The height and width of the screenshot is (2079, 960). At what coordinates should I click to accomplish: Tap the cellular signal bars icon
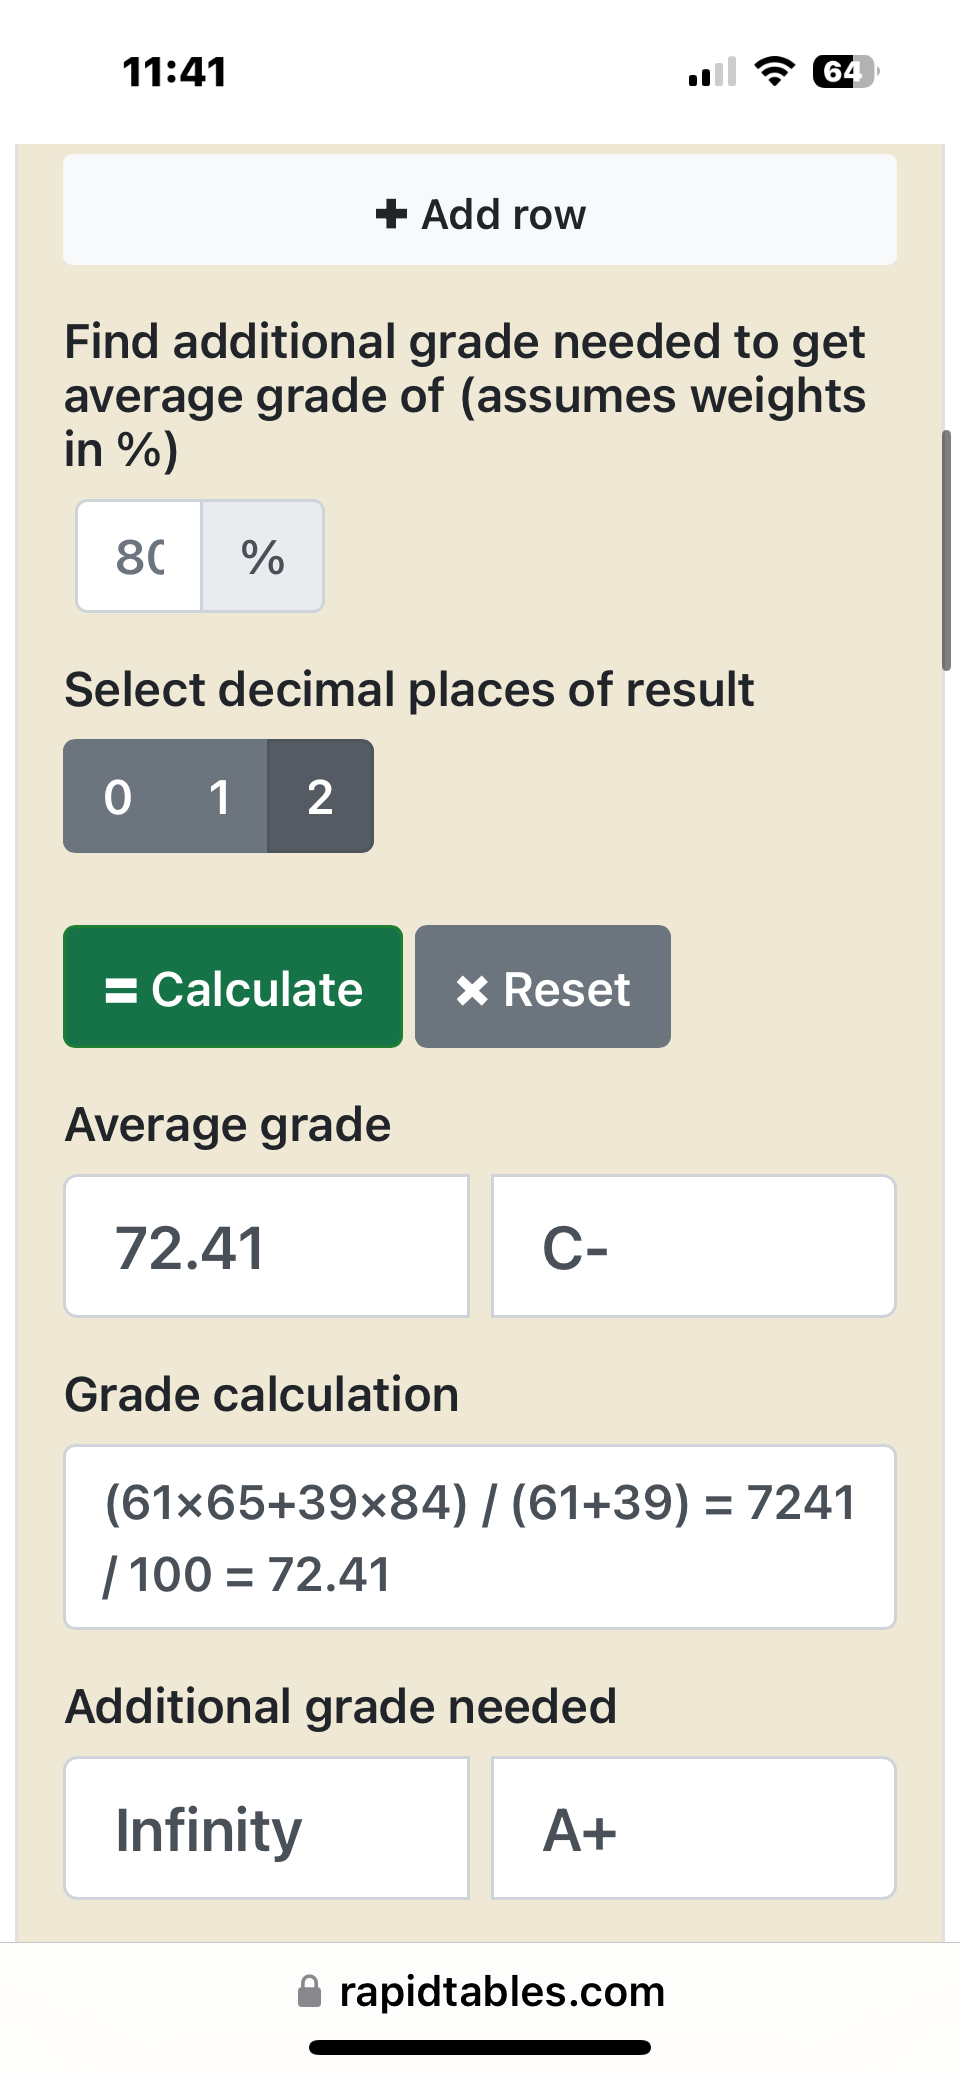click(x=712, y=73)
